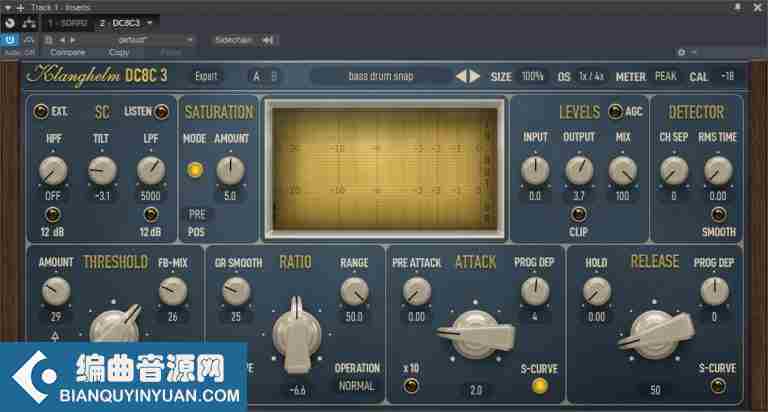The height and width of the screenshot is (412, 768).
Task: Toggle the SC LISTEN LED
Action: pyautogui.click(x=161, y=112)
